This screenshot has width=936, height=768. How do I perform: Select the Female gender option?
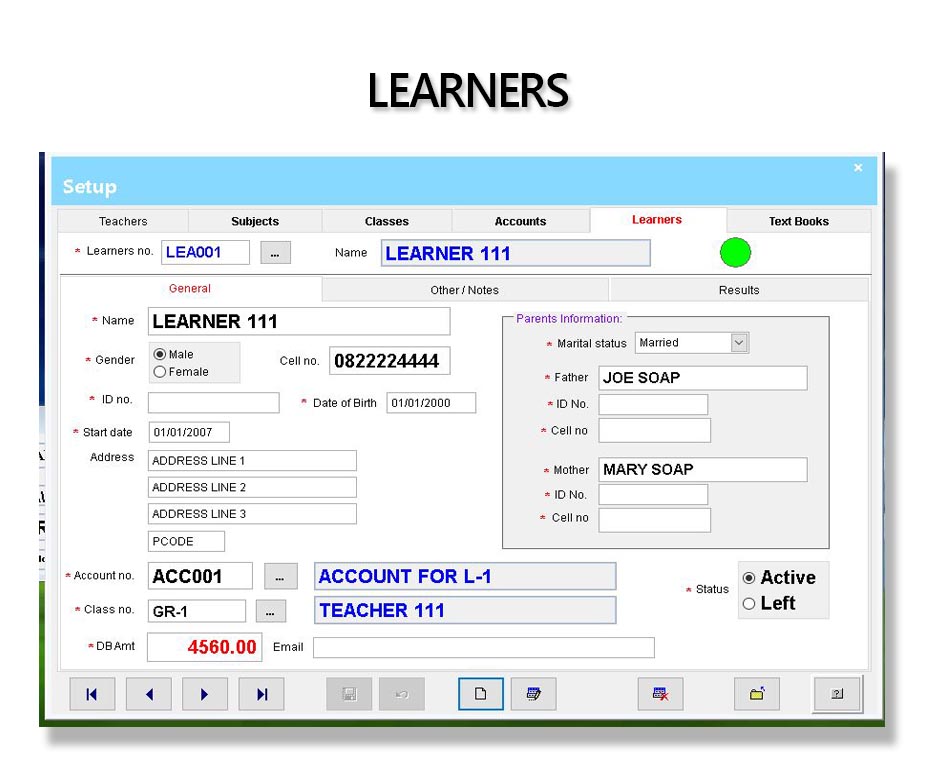[x=160, y=372]
